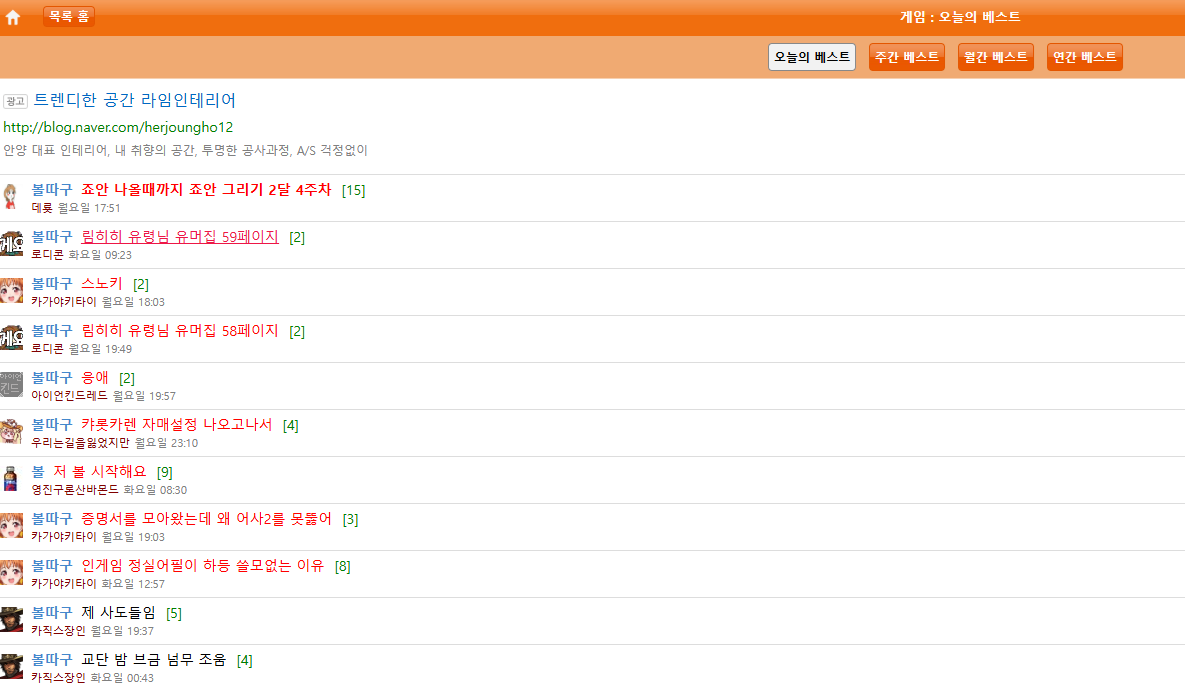Click timestamp 화요일 08:30
This screenshot has height=691, width=1185.
tap(155, 489)
